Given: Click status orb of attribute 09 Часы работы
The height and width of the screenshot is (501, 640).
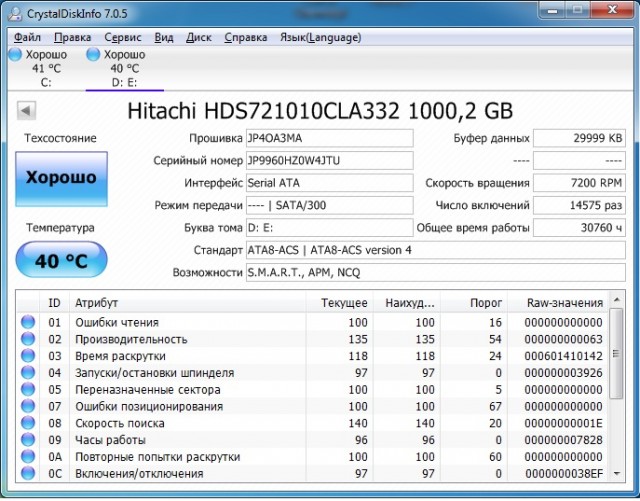Looking at the screenshot, I should point(28,439).
